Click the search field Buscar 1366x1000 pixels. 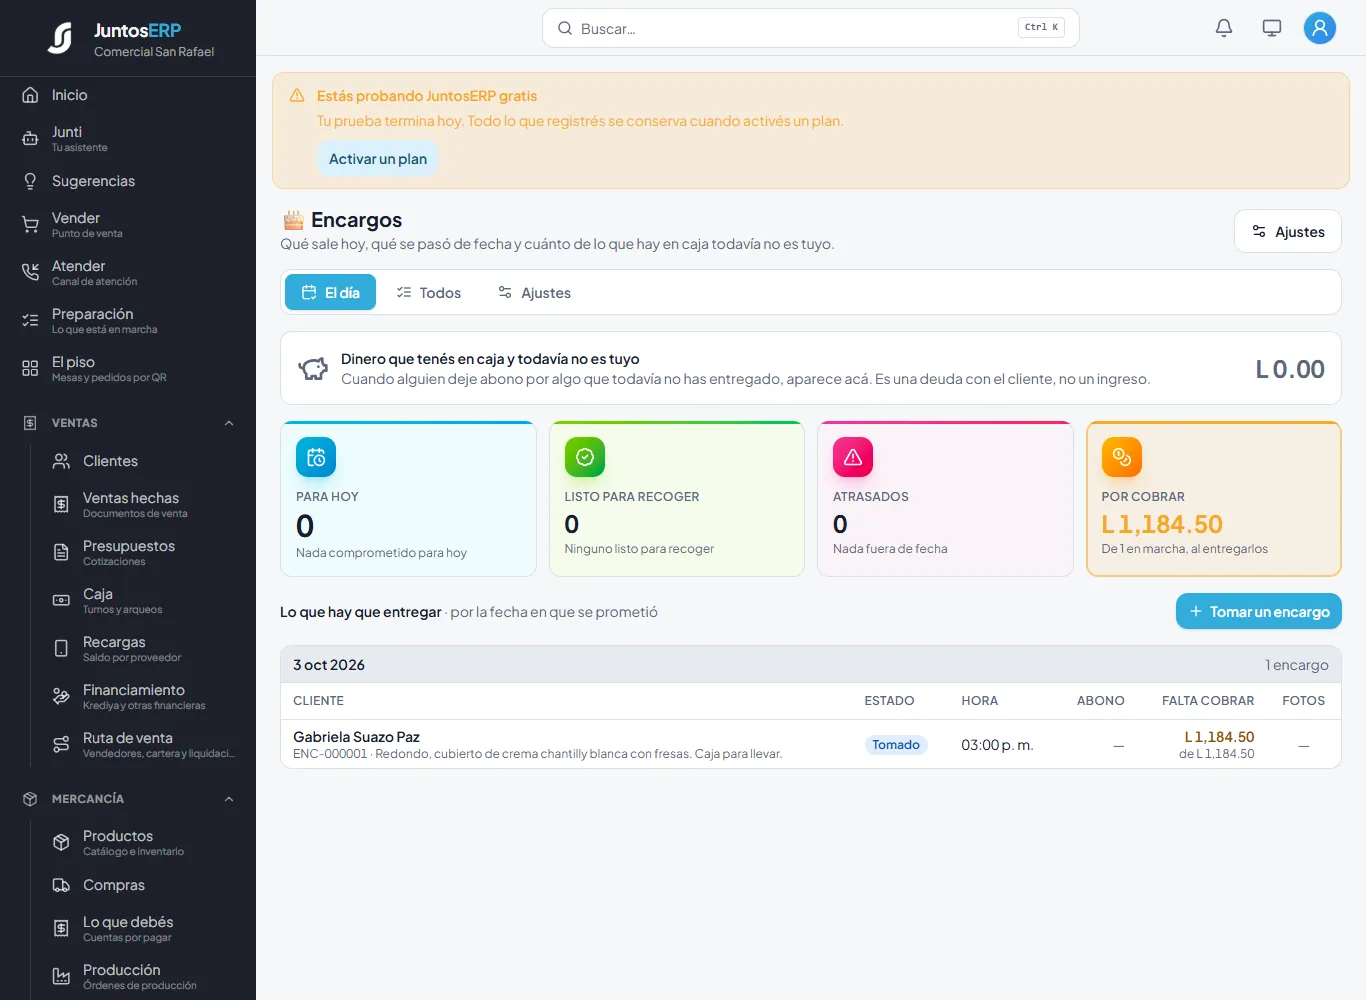pyautogui.click(x=811, y=28)
